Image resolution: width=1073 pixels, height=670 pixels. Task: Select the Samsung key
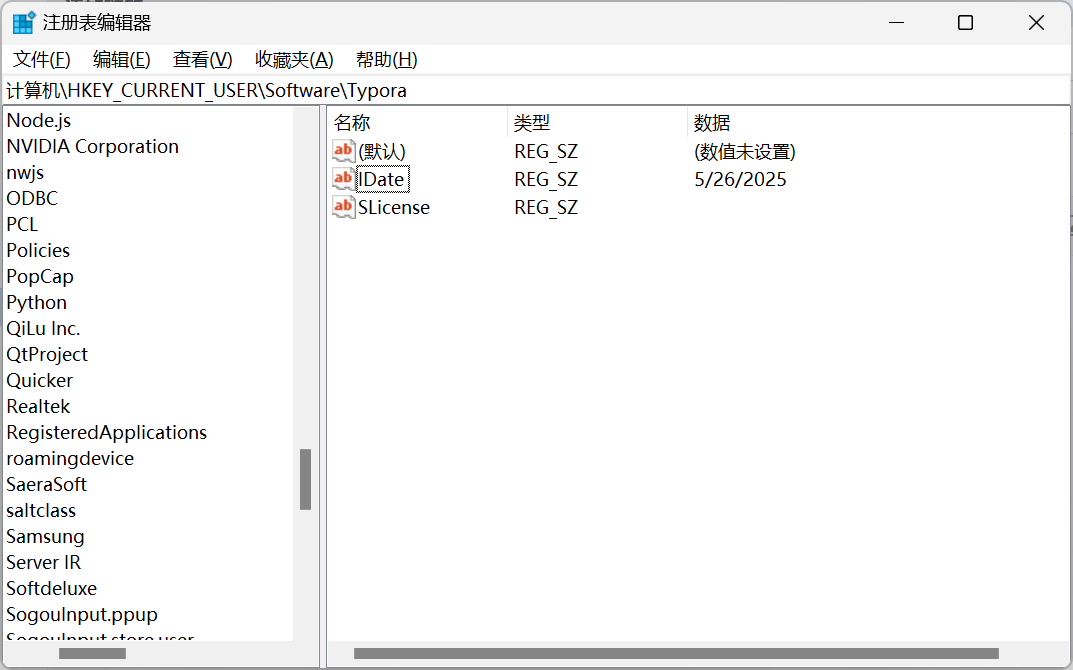click(45, 537)
